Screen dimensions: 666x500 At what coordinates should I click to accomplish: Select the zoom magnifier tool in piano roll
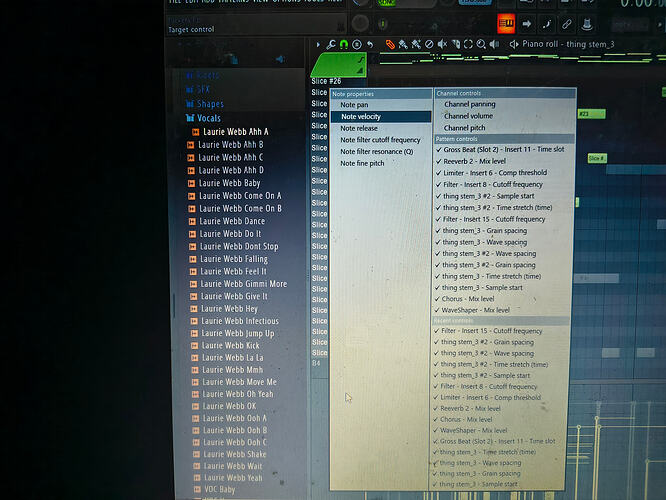(x=481, y=44)
